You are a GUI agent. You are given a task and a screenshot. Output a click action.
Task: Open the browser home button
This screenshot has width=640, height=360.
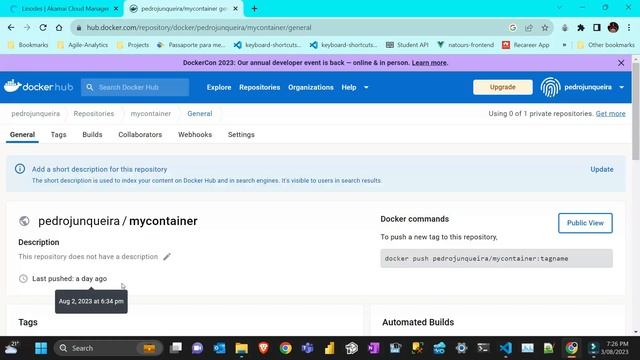pyautogui.click(x=59, y=28)
